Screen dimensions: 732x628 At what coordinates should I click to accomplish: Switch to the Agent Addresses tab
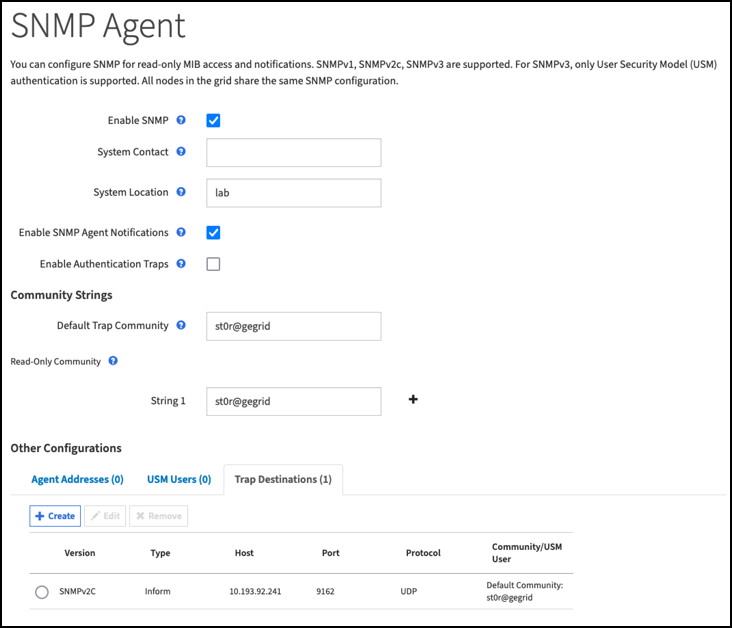tap(77, 480)
